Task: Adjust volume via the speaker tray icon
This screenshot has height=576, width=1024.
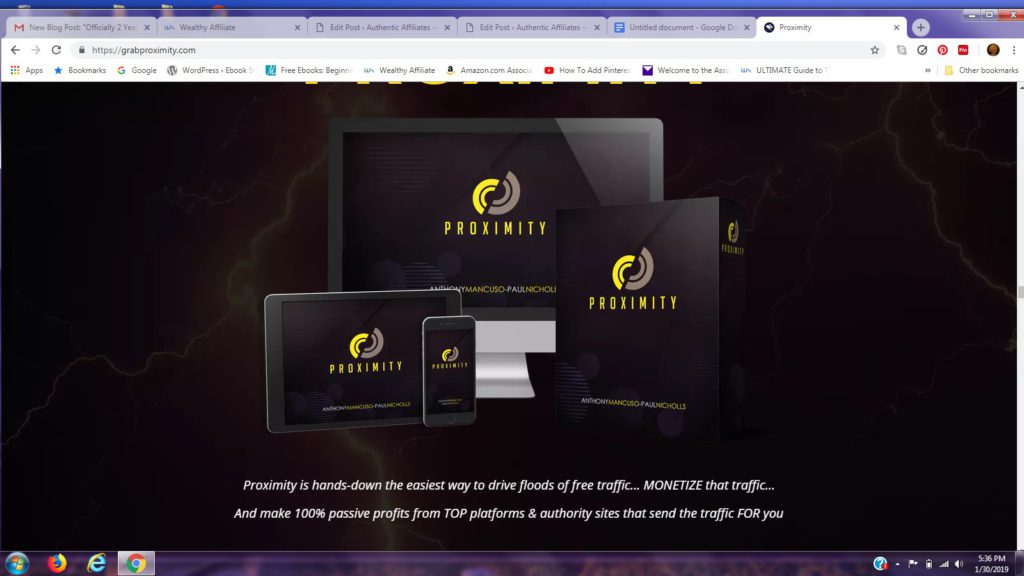Action: click(959, 564)
